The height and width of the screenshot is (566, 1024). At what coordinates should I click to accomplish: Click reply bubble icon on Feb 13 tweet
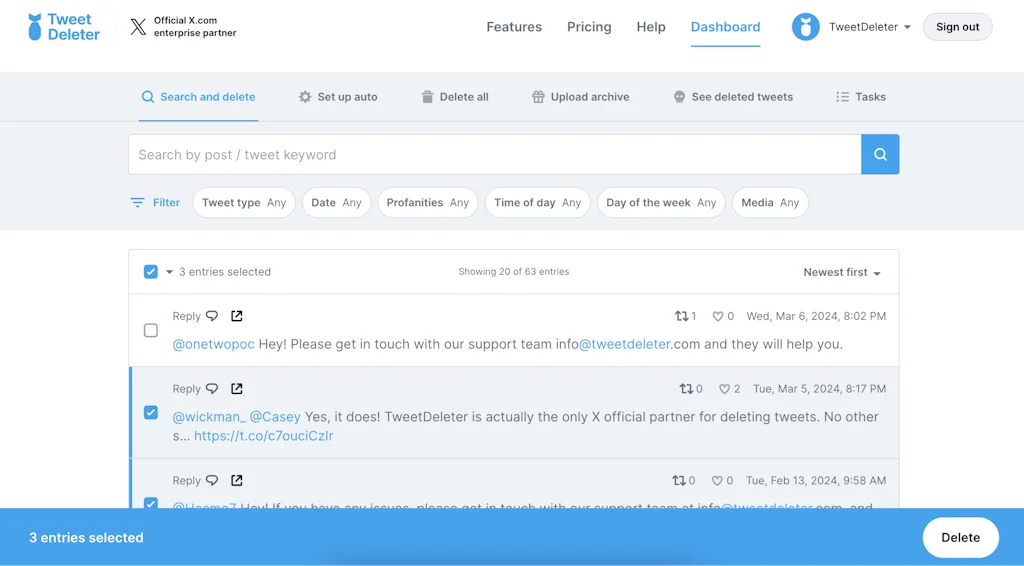pyautogui.click(x=212, y=480)
